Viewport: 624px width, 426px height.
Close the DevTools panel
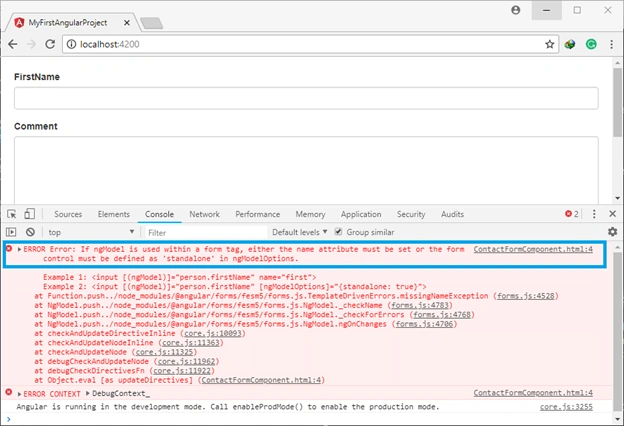(612, 214)
